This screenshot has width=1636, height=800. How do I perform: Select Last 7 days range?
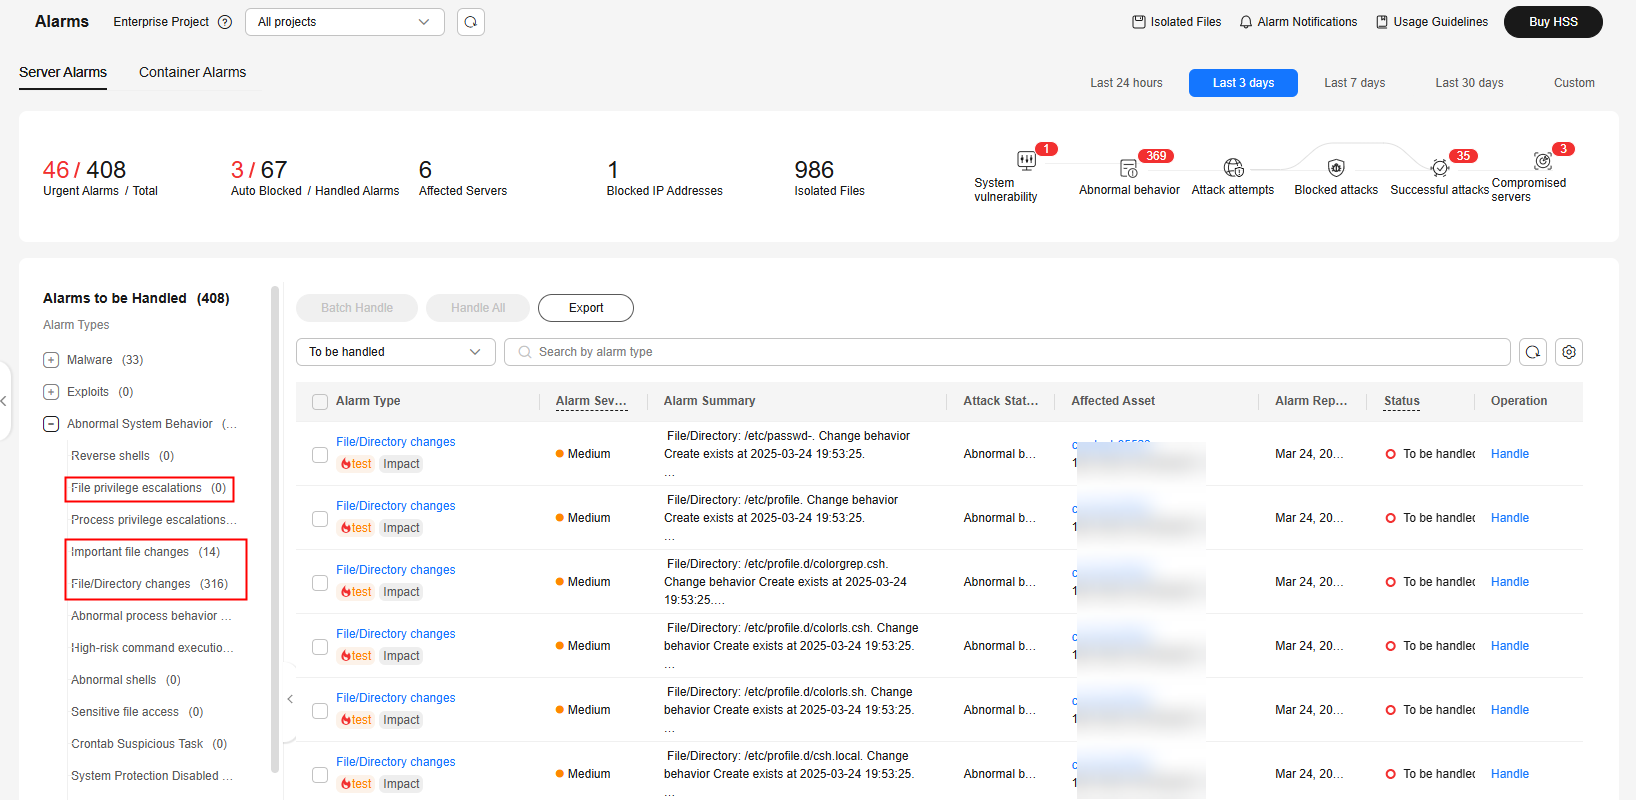(x=1355, y=83)
